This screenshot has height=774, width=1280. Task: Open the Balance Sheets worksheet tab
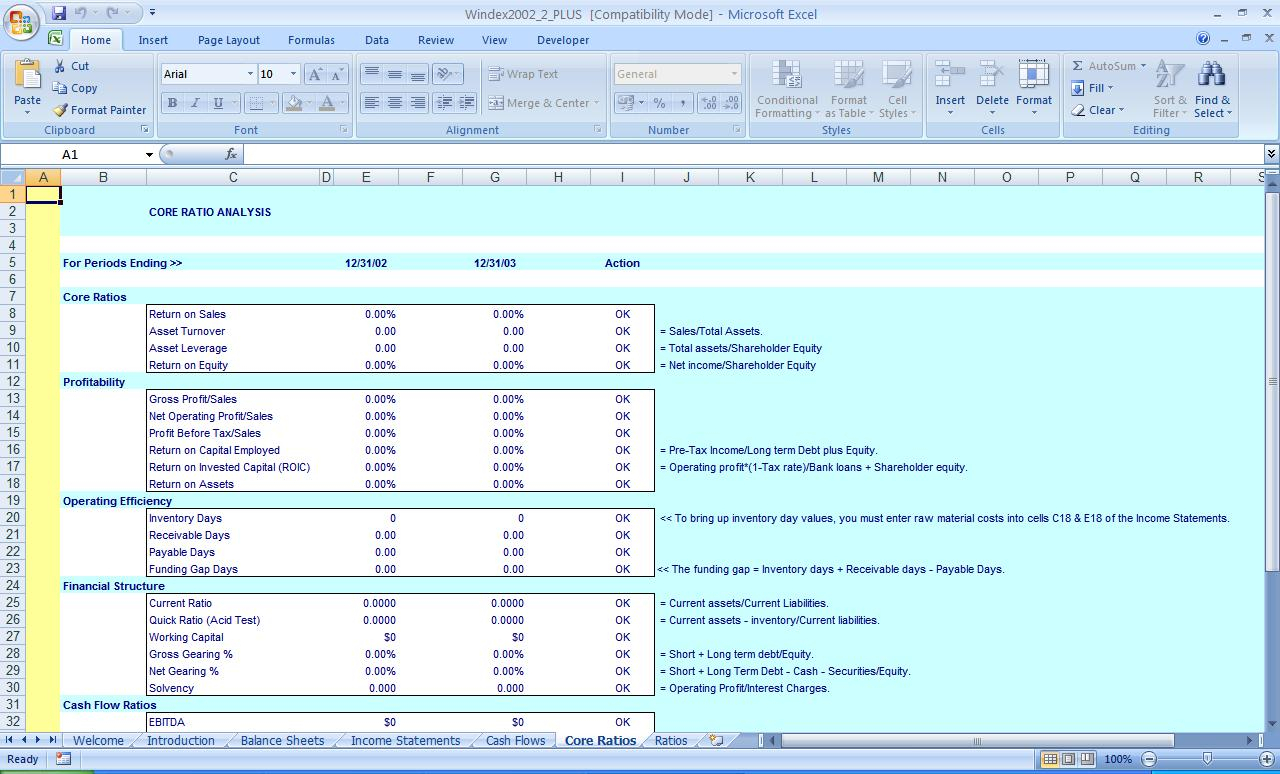point(282,741)
